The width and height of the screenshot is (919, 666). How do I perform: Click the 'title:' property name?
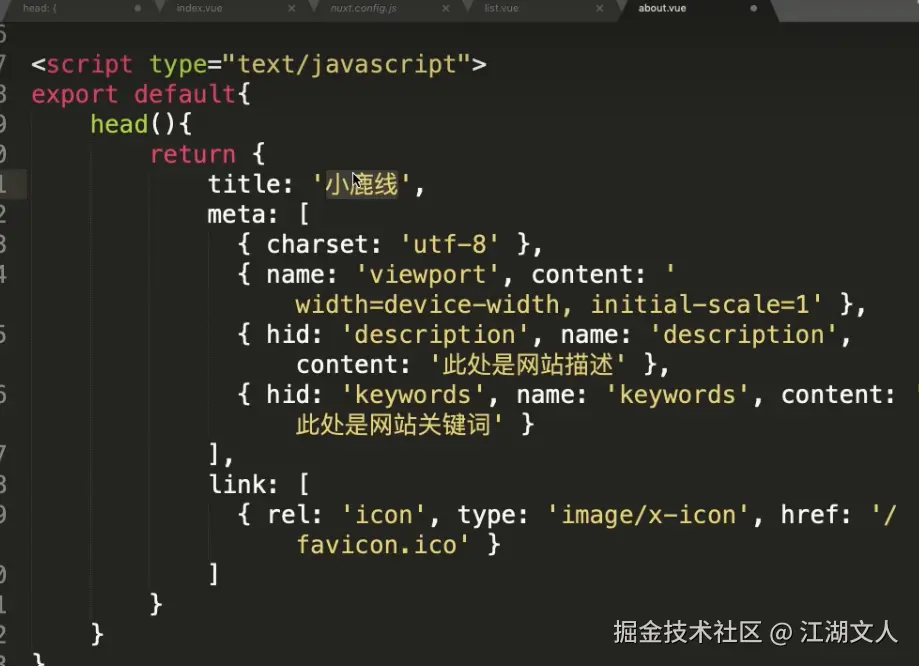pos(250,184)
